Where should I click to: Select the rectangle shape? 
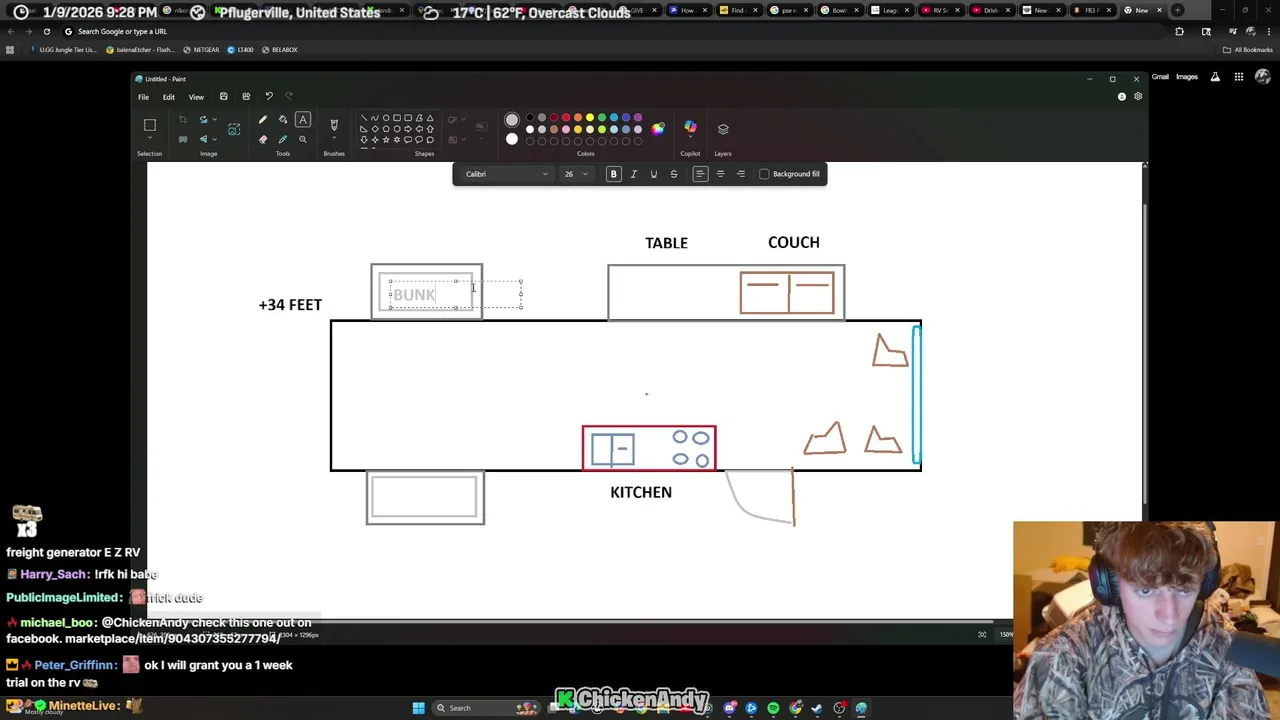pos(397,118)
